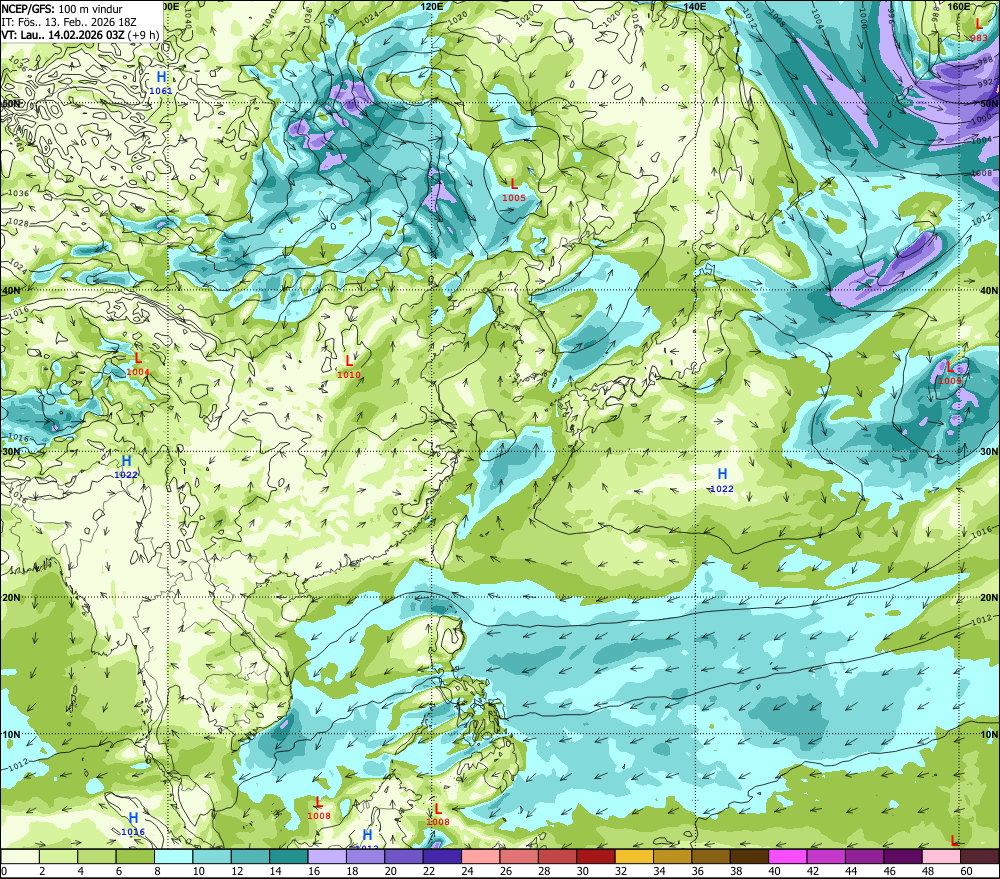Click the dark brown swatch between 38 and 40

click(749, 857)
